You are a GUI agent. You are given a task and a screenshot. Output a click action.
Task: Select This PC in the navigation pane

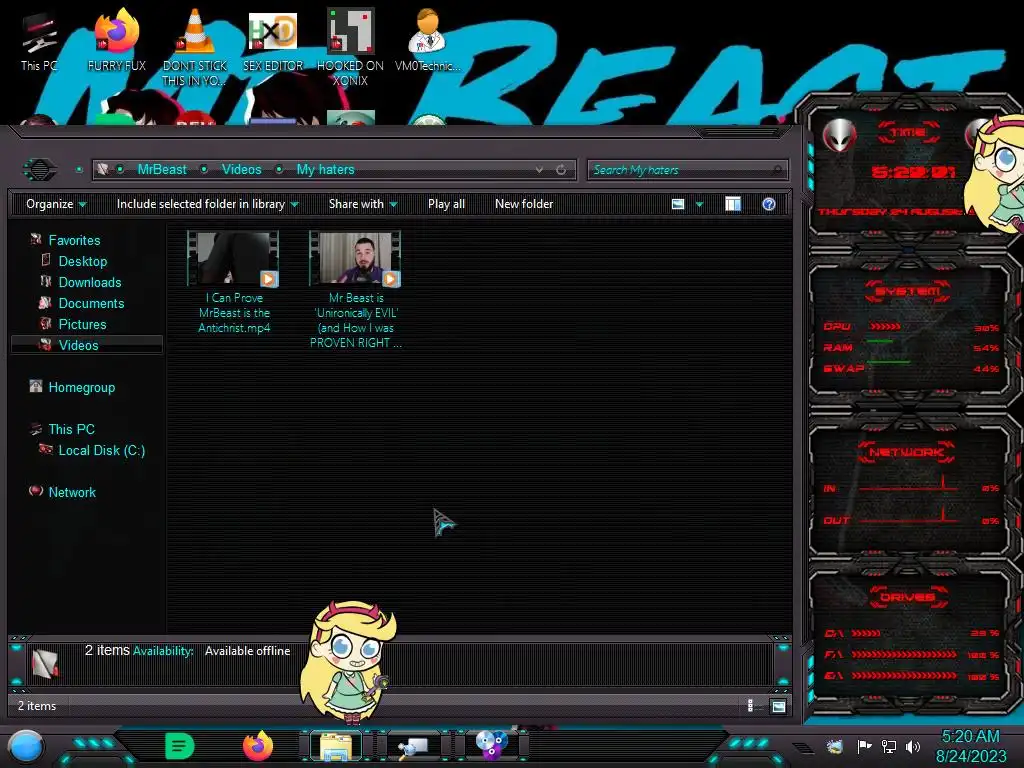(x=71, y=429)
